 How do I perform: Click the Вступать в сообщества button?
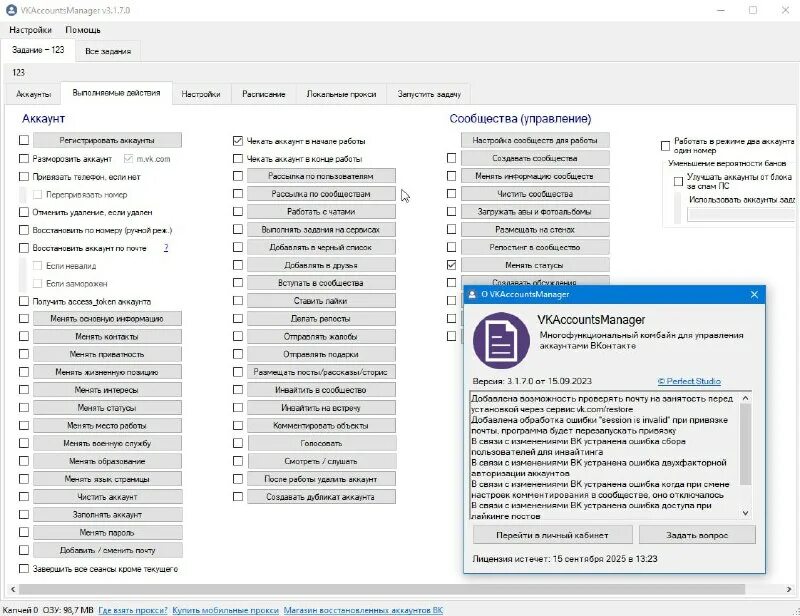(321, 283)
